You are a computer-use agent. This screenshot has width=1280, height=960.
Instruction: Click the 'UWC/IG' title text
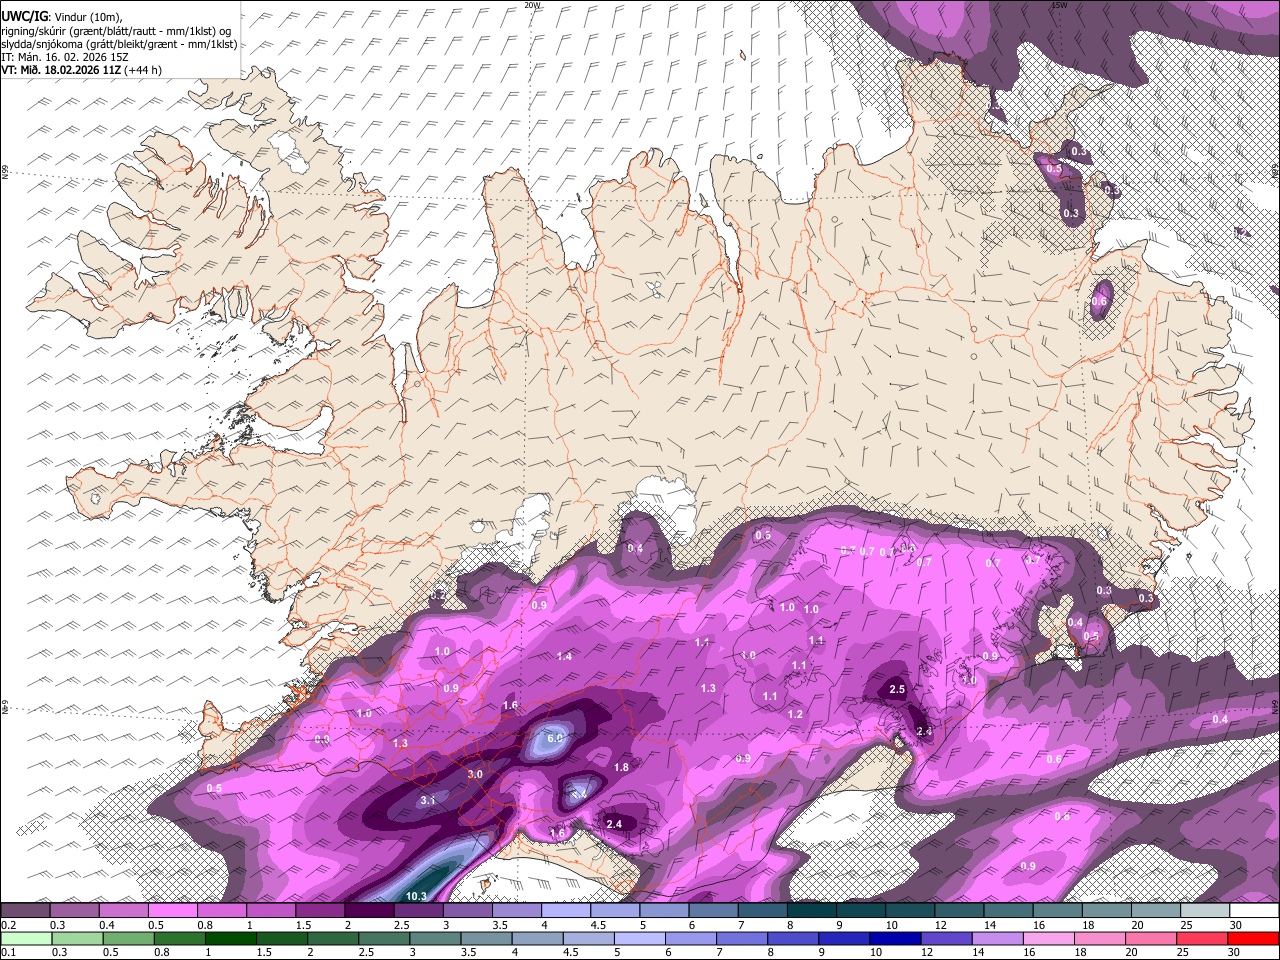(24, 15)
